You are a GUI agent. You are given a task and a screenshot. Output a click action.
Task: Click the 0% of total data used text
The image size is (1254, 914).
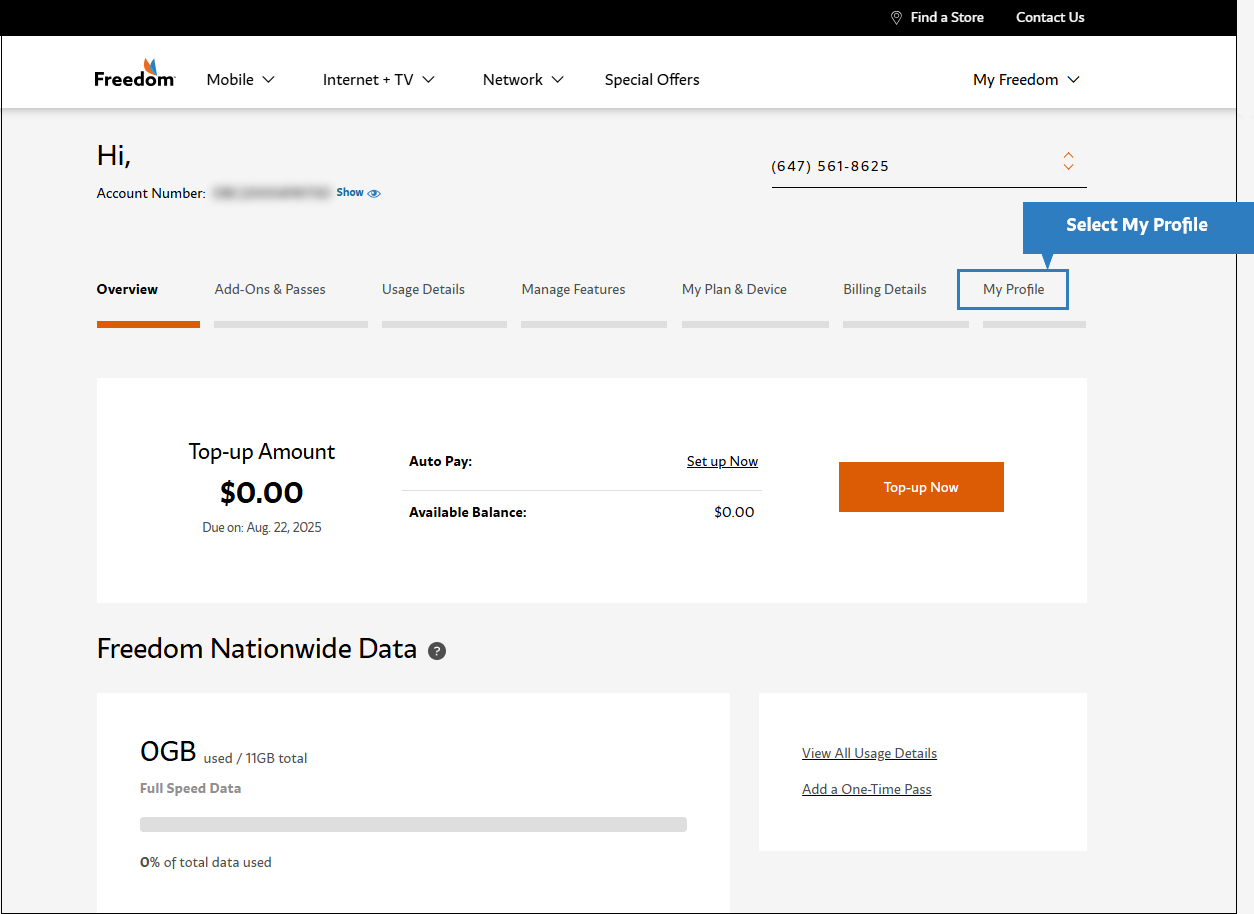pos(205,862)
